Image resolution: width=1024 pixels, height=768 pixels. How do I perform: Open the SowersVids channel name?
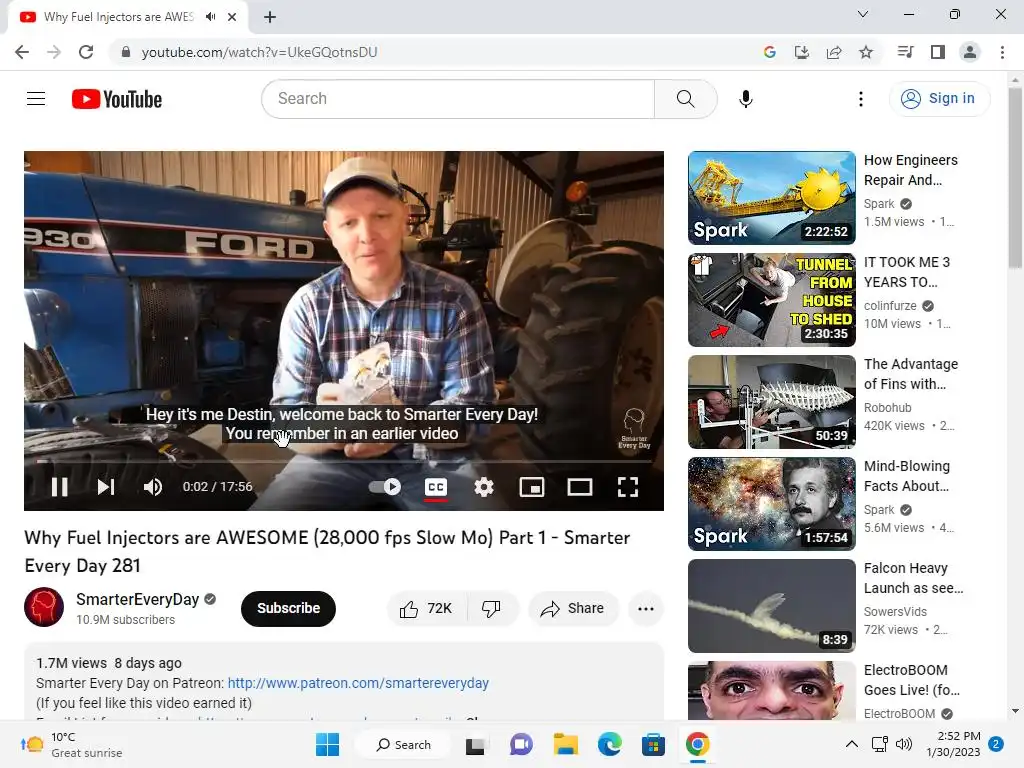[895, 611]
